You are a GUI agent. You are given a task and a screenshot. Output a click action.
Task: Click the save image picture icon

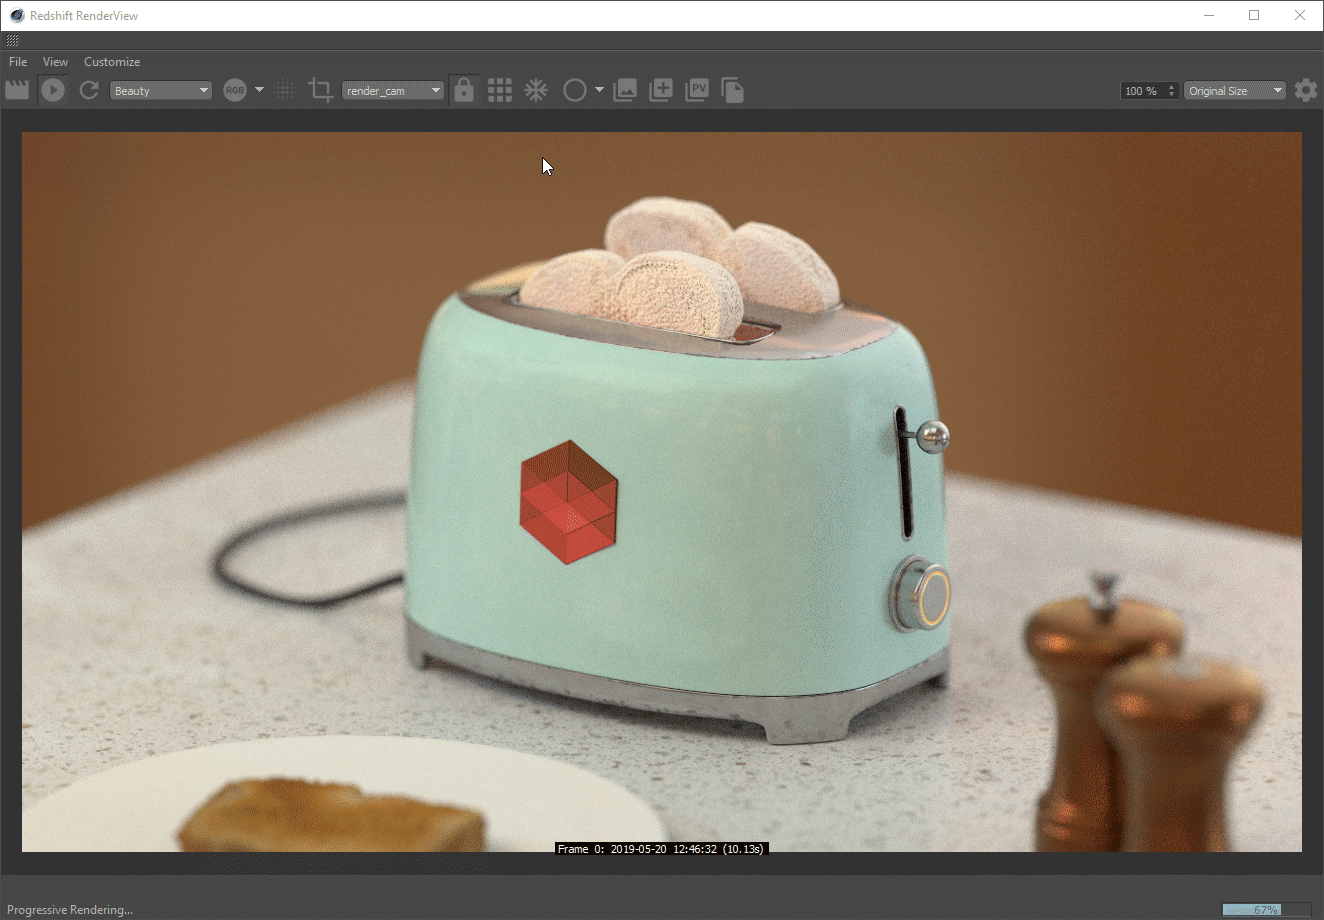(x=625, y=90)
